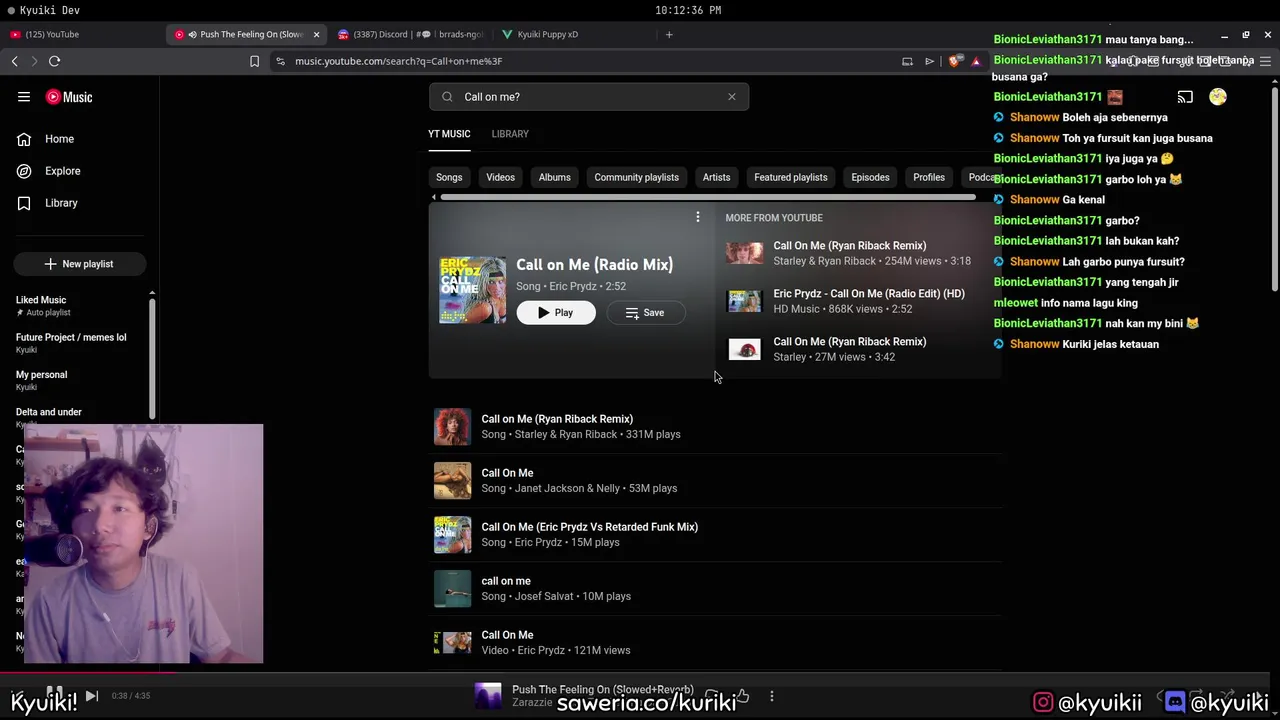
Task: Click the Brave Shields lion icon
Action: 954,61
